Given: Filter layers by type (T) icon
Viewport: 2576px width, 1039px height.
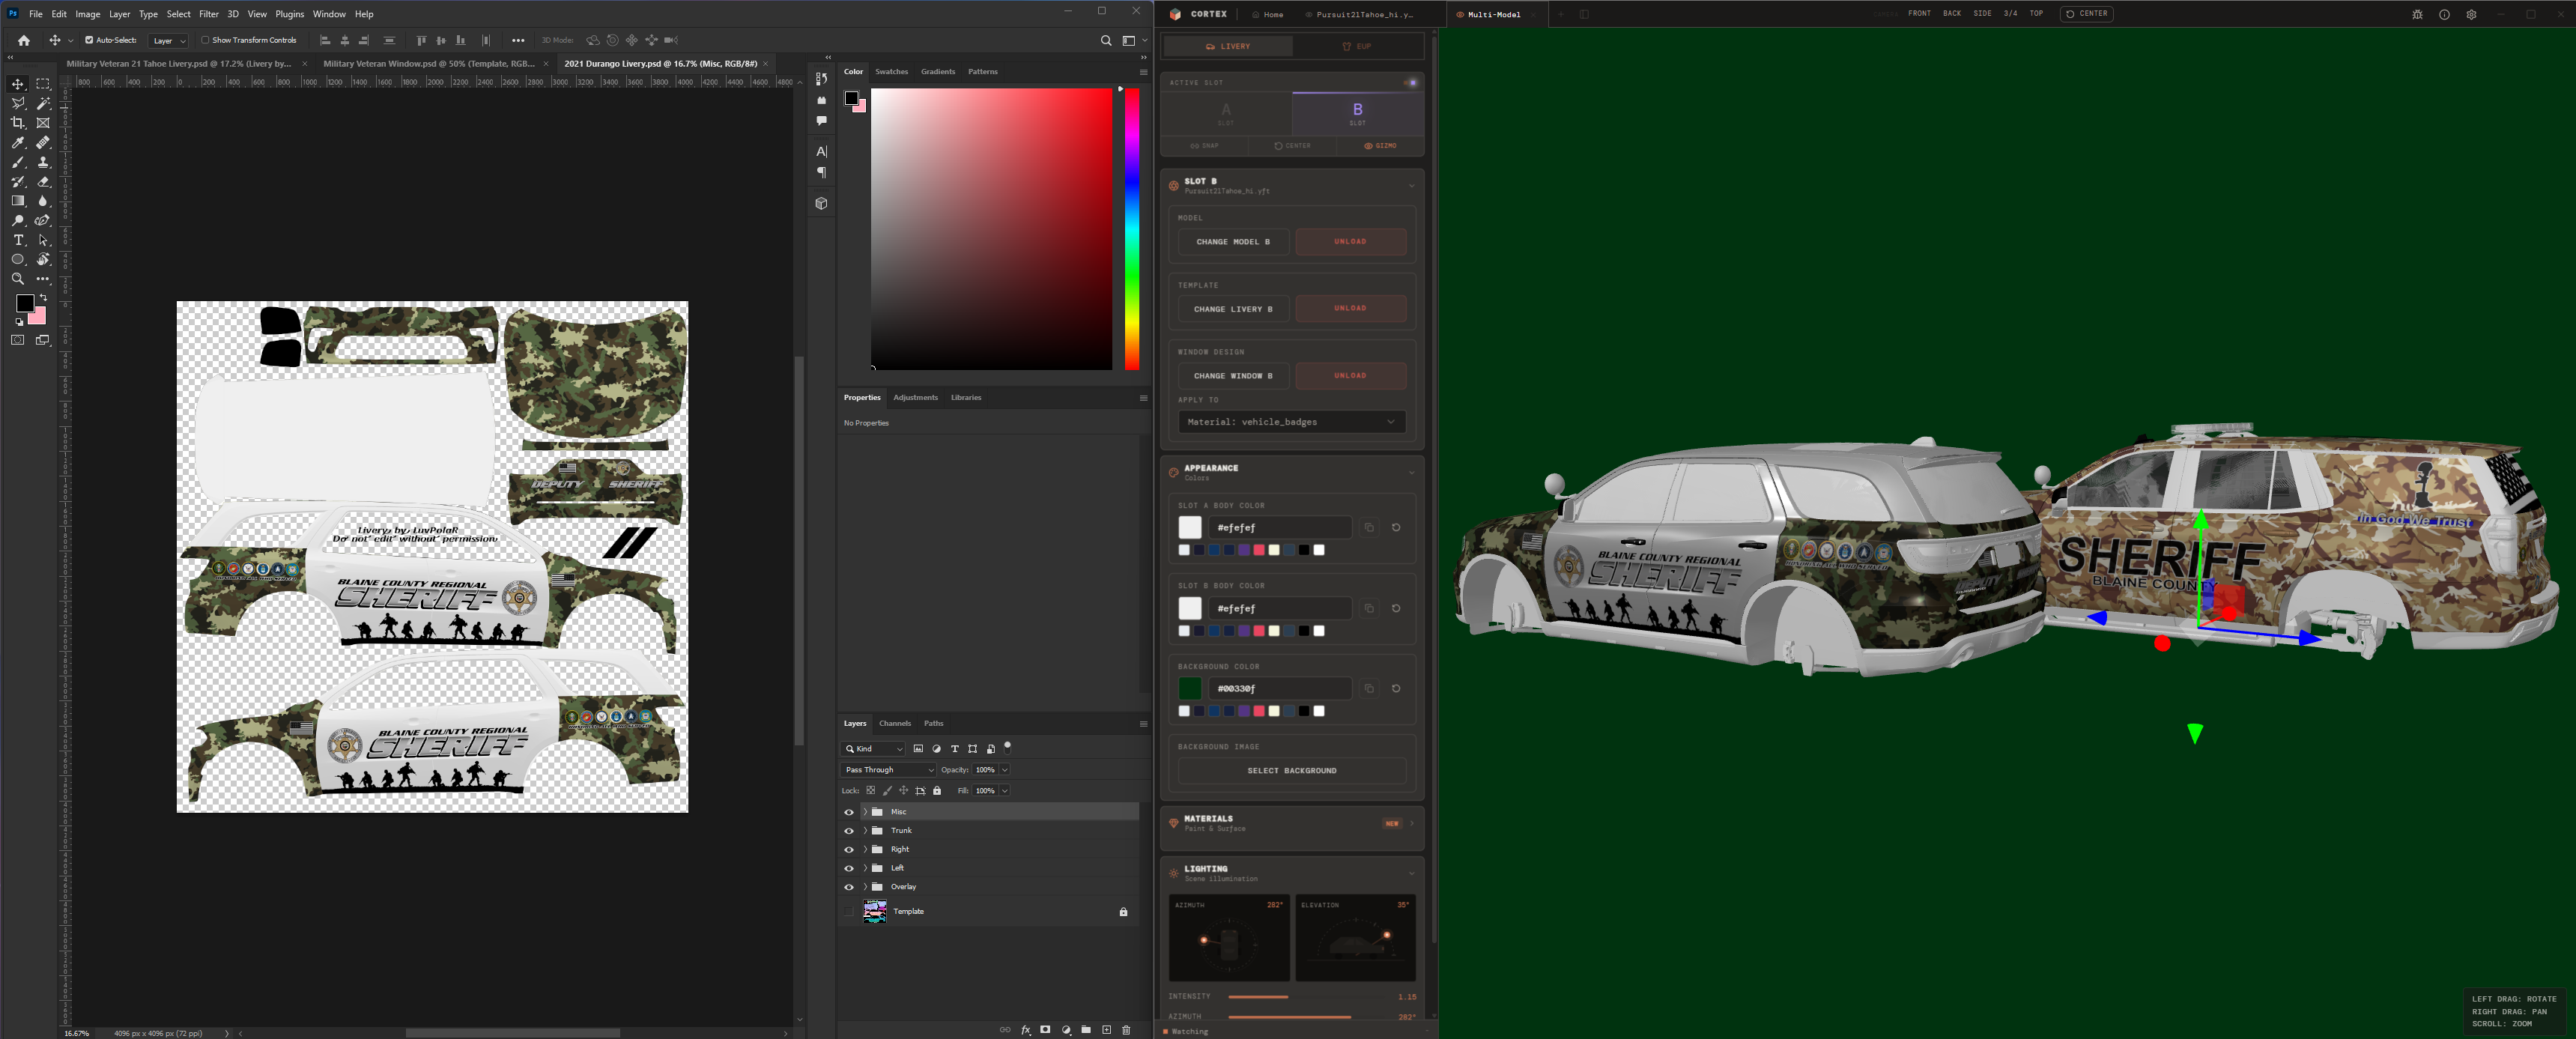Looking at the screenshot, I should tap(955, 749).
